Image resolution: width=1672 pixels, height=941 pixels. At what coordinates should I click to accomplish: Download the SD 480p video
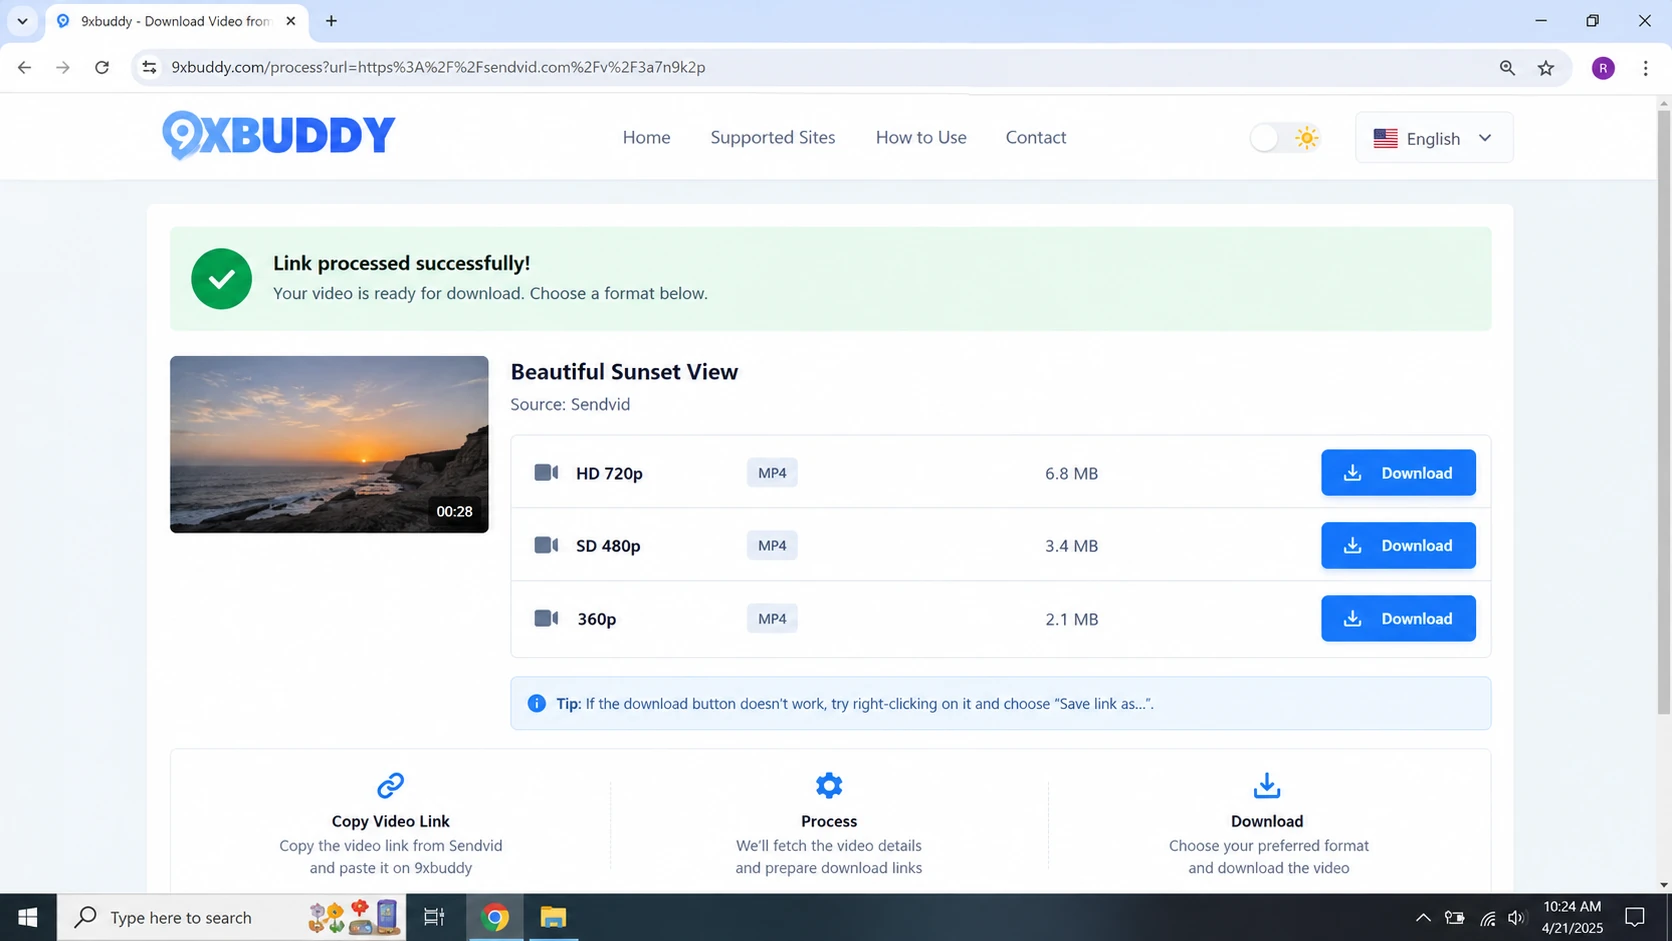[x=1398, y=545]
